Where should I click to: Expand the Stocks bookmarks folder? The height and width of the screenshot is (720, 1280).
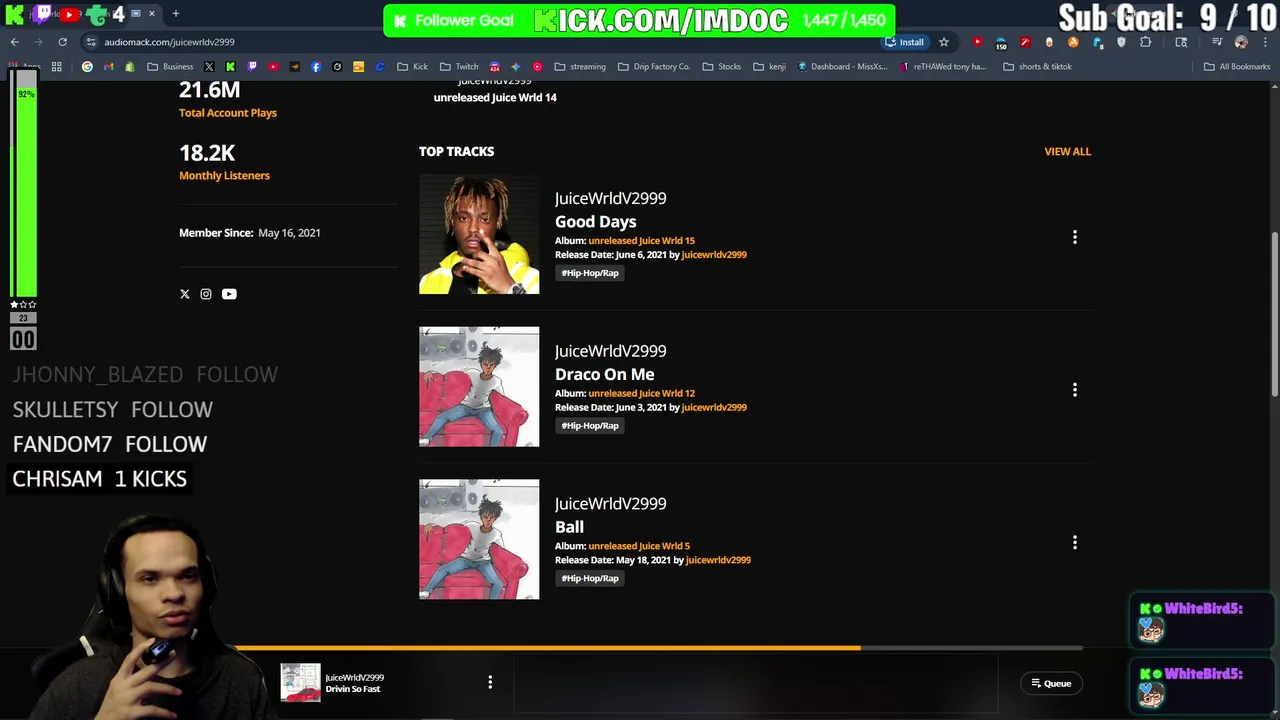tap(722, 67)
